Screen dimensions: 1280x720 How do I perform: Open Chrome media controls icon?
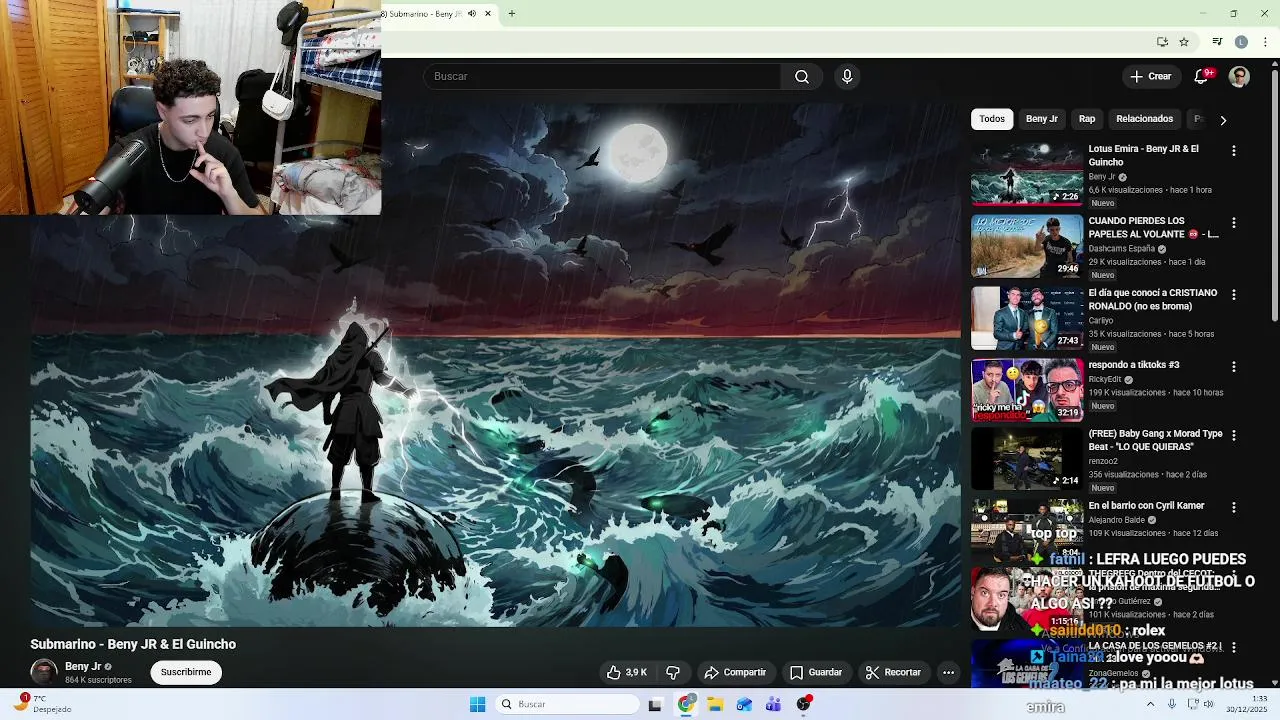tap(1217, 42)
